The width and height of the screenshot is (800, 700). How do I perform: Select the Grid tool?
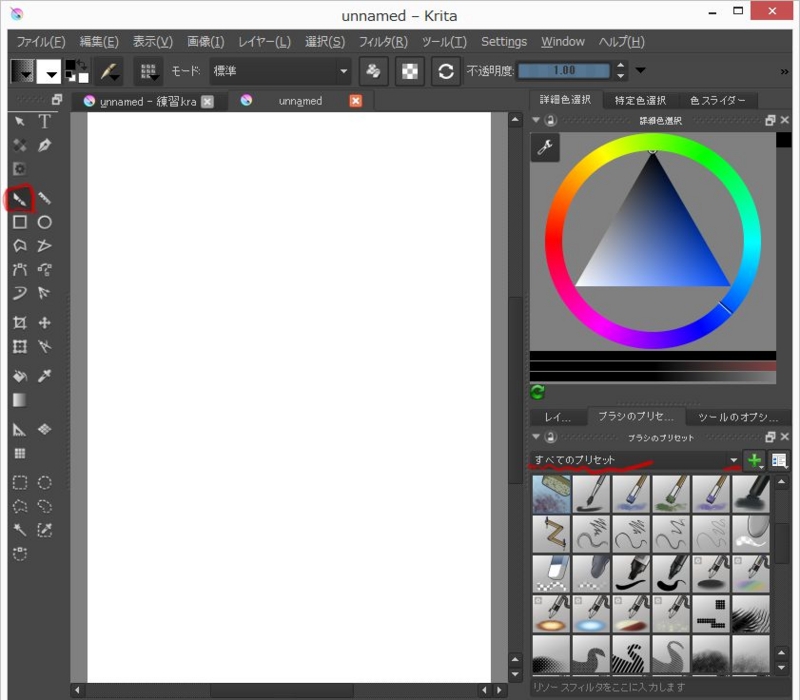[x=19, y=453]
